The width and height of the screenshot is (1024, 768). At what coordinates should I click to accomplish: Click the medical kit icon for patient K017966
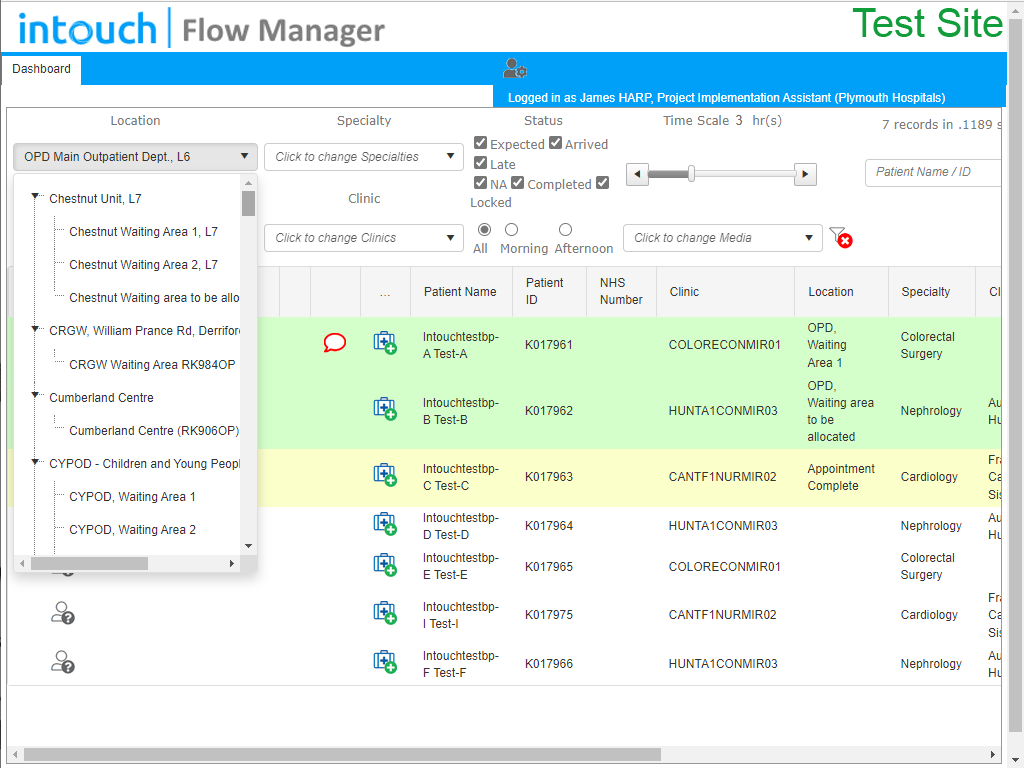pyautogui.click(x=385, y=662)
